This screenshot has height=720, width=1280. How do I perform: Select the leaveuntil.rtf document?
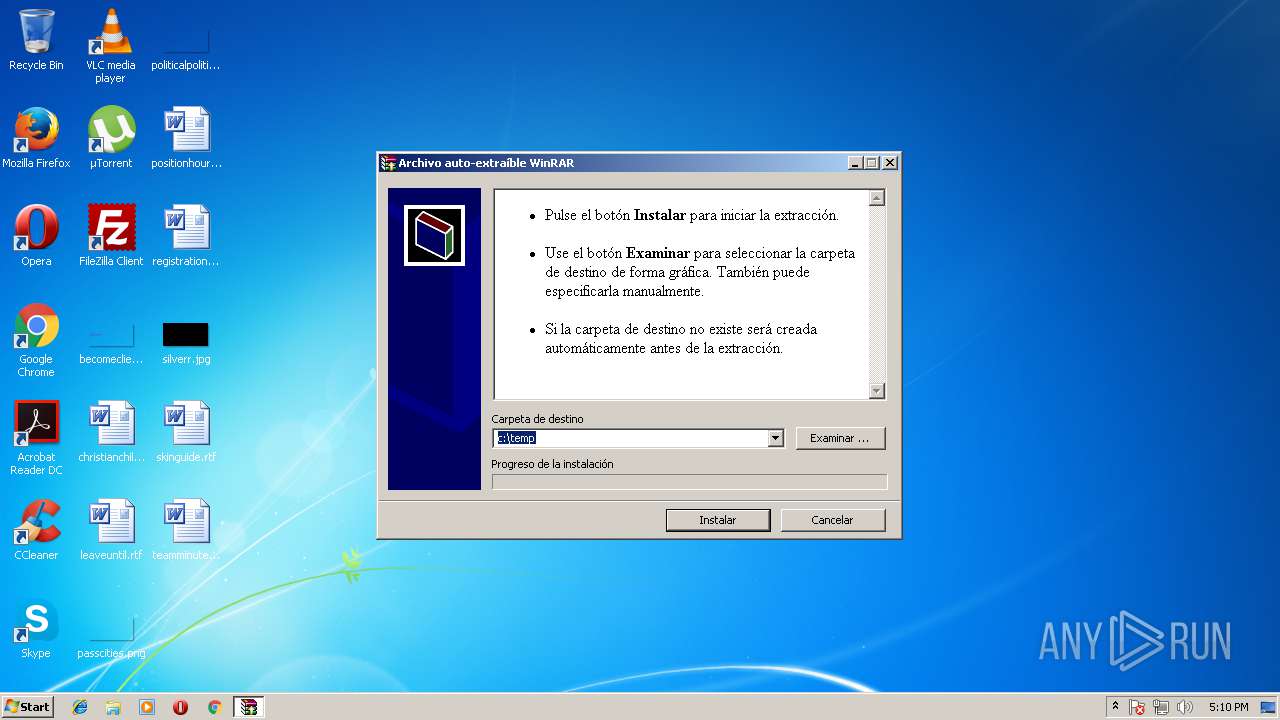click(111, 530)
